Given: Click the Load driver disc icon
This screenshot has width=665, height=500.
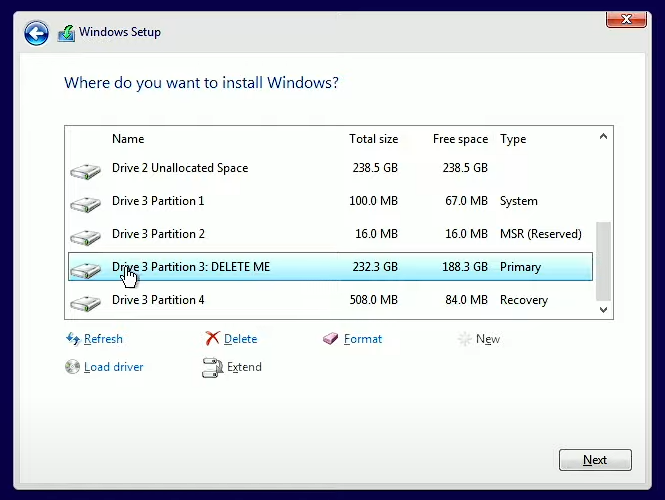Looking at the screenshot, I should pos(73,367).
